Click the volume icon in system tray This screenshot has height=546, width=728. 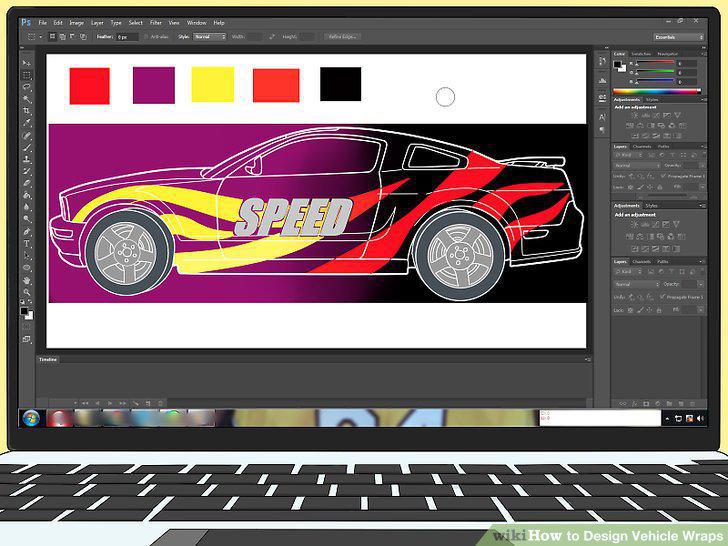(700, 418)
